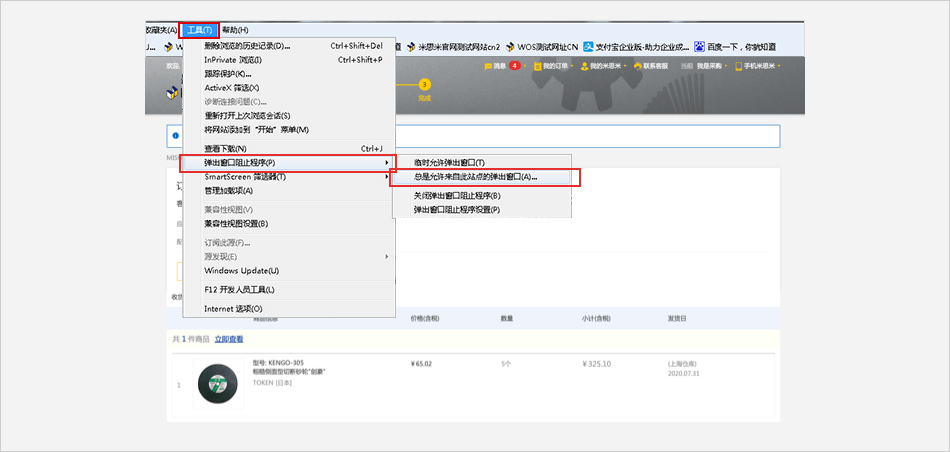This screenshot has width=950, height=452.
Task: Click the WOS测试网址CN bookmark icon
Action: [x=509, y=46]
